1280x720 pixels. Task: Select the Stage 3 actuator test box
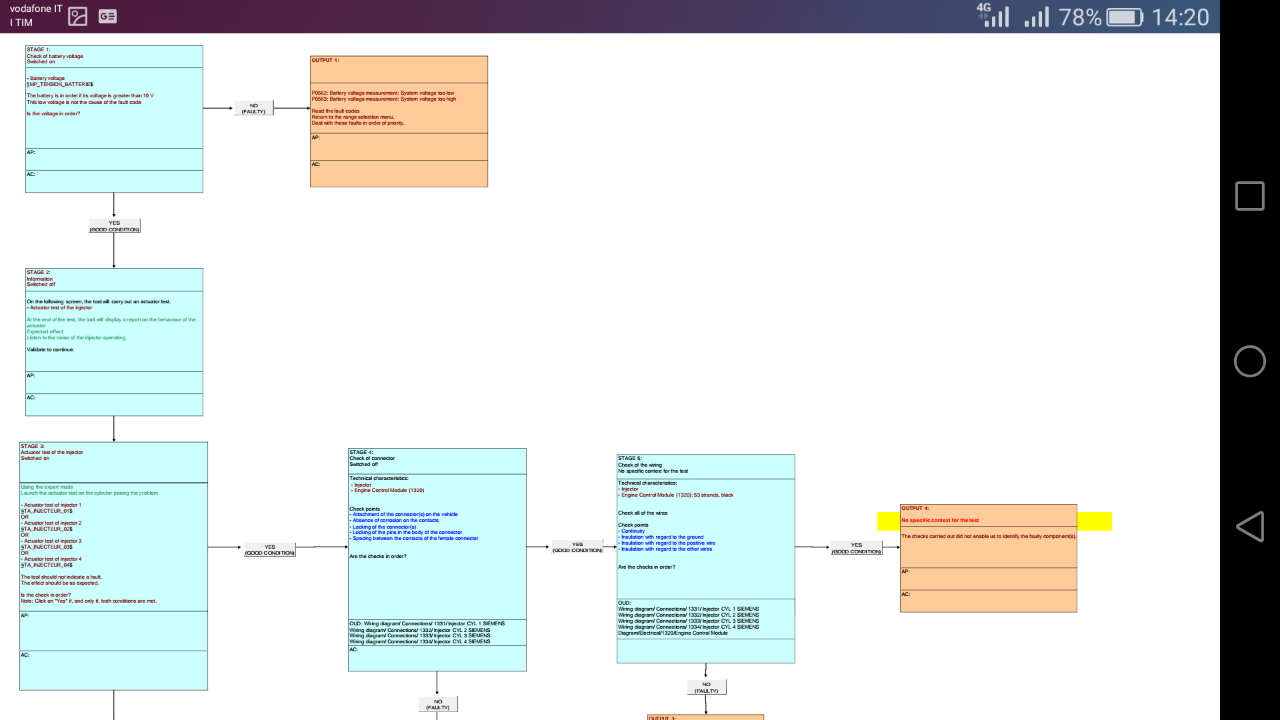pos(113,565)
